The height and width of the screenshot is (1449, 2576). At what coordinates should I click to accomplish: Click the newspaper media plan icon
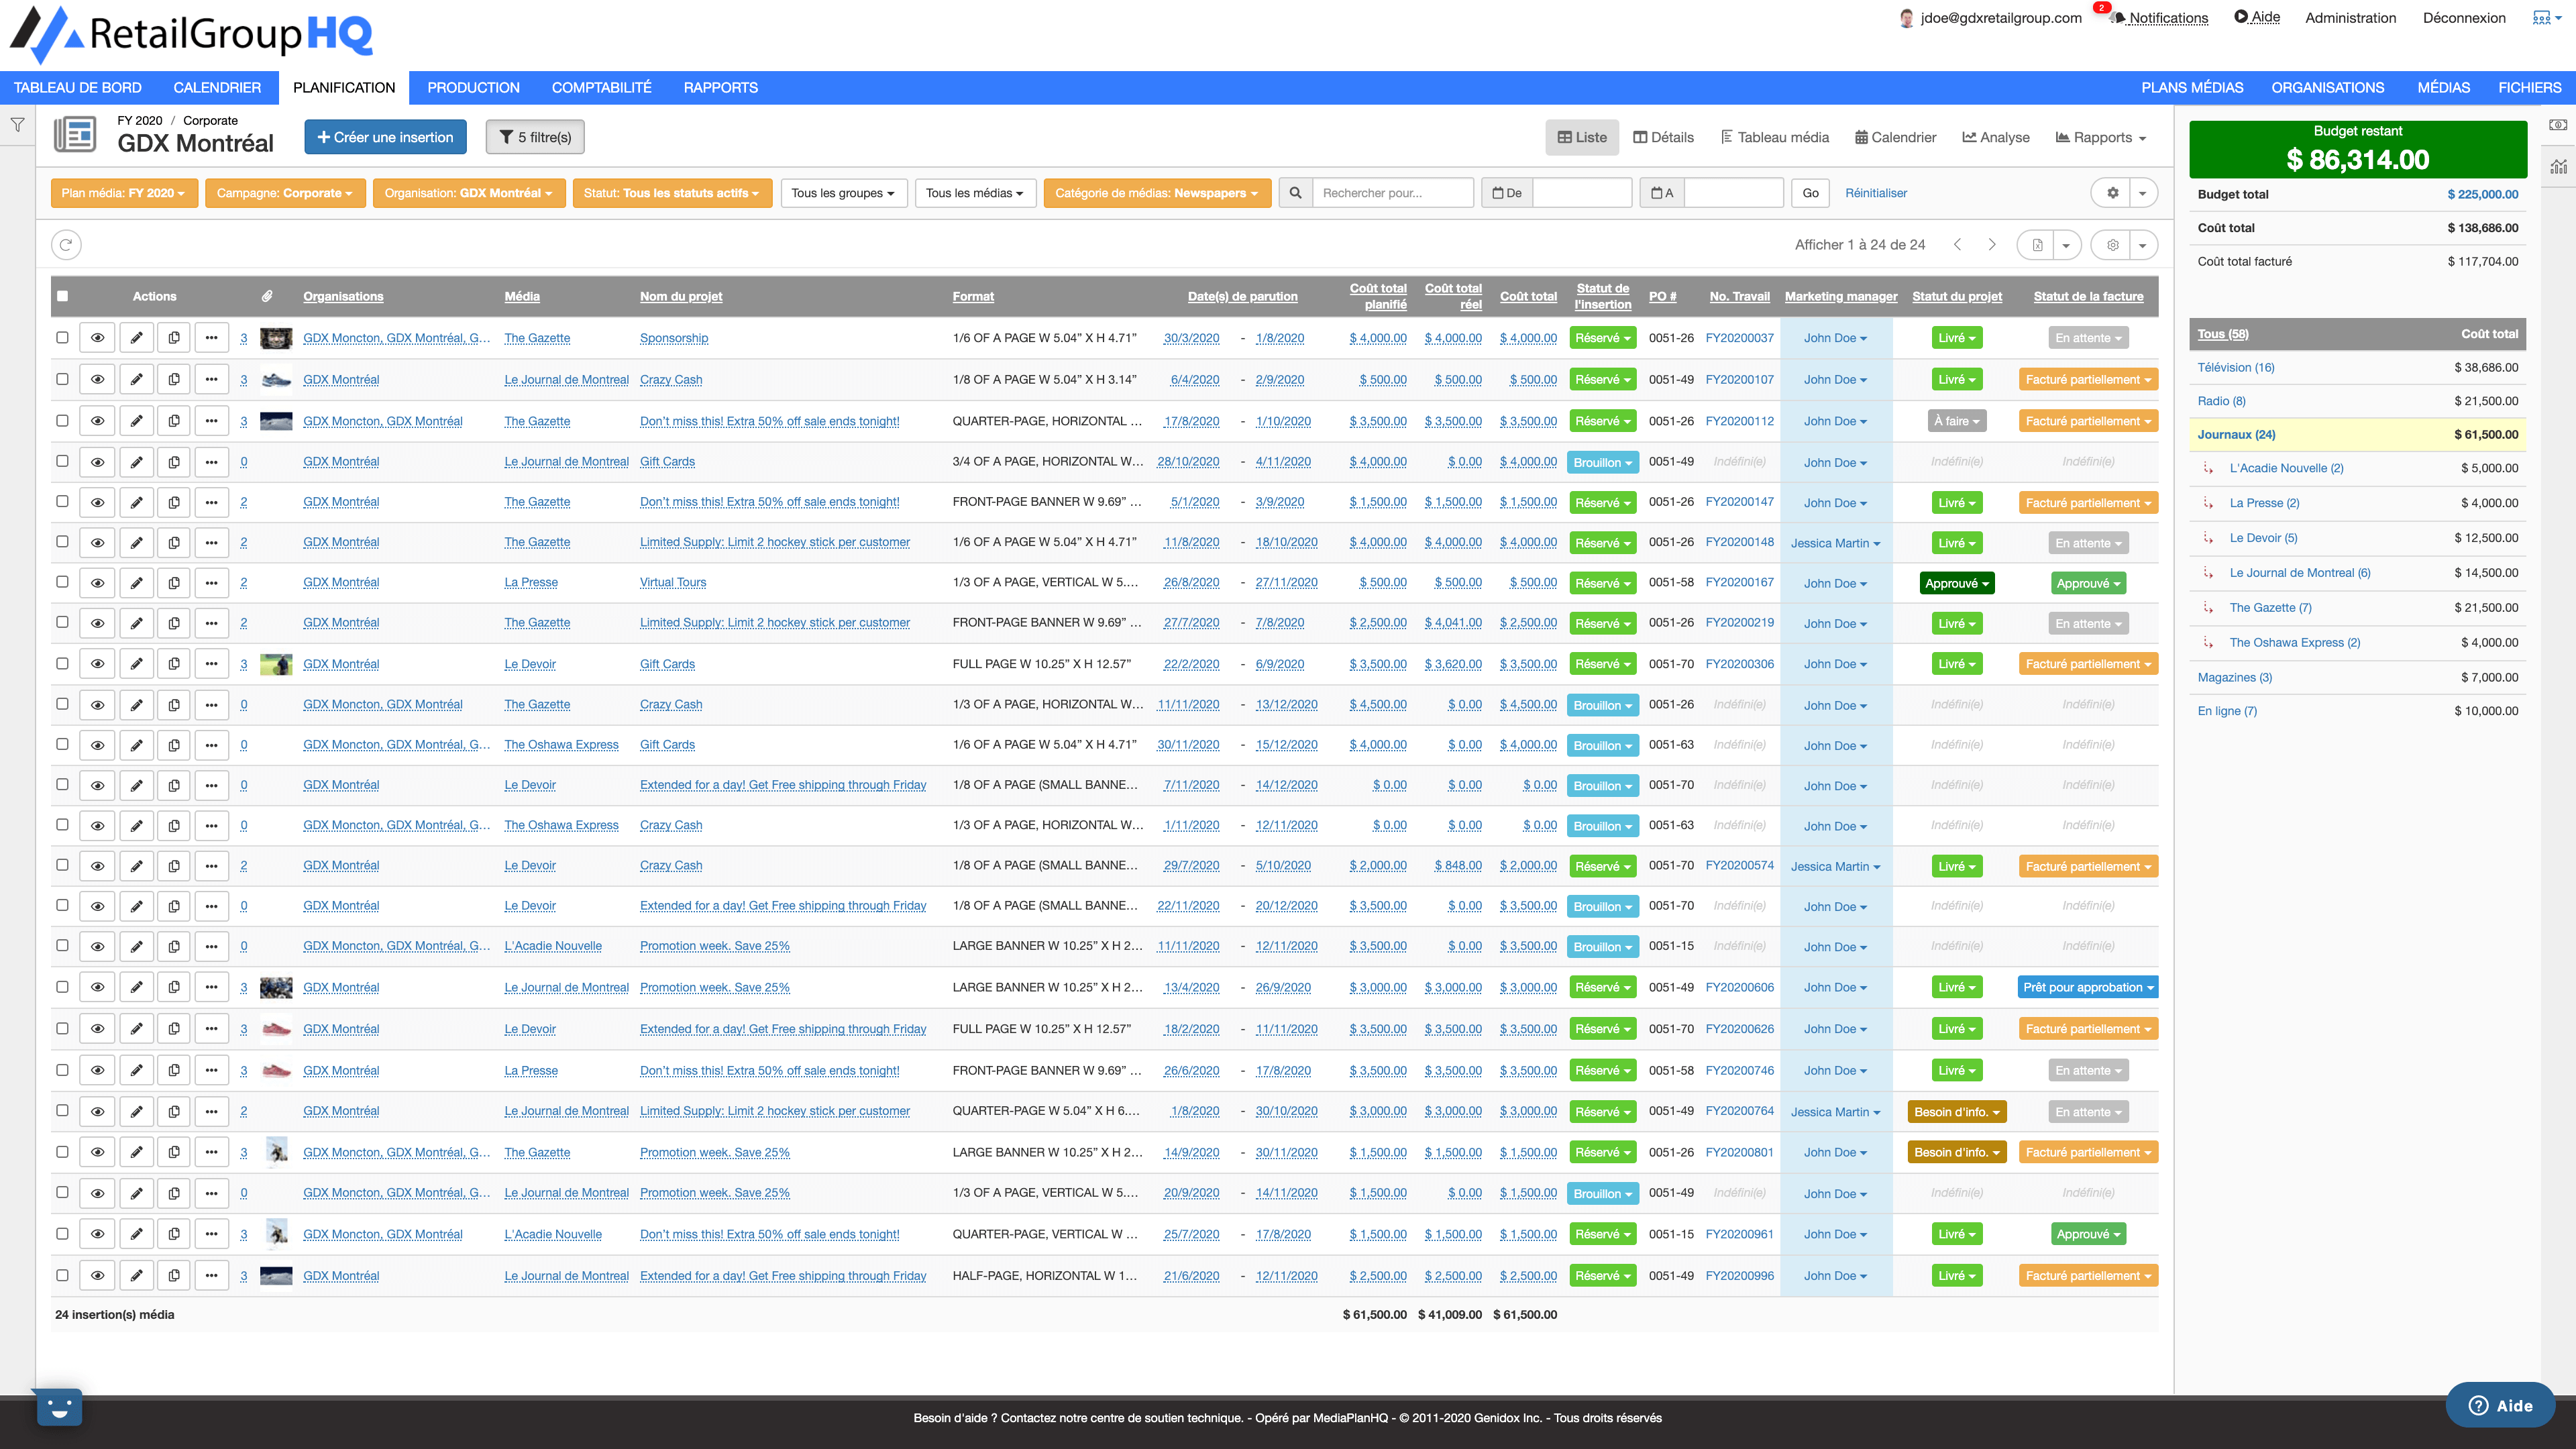(75, 134)
